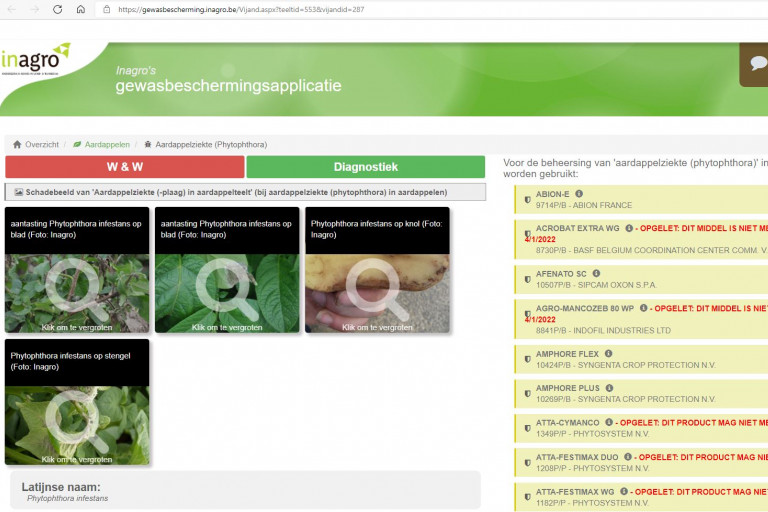Click the info icon next to AFENATO SC
768x512 pixels.
pos(596,273)
